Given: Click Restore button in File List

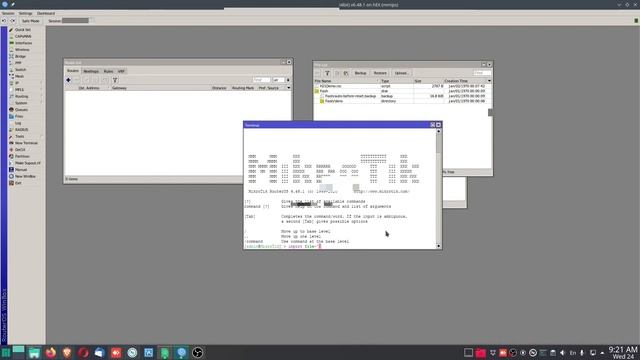Looking at the screenshot, I should coord(380,73).
